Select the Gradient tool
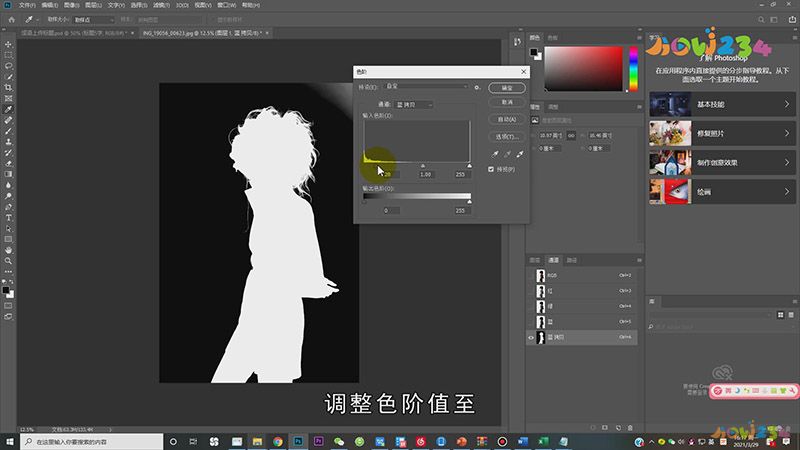The width and height of the screenshot is (800, 450). (x=8, y=174)
